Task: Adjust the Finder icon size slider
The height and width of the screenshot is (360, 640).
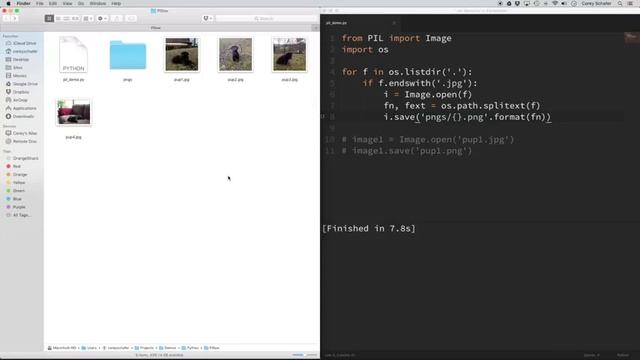Action: (x=304, y=355)
